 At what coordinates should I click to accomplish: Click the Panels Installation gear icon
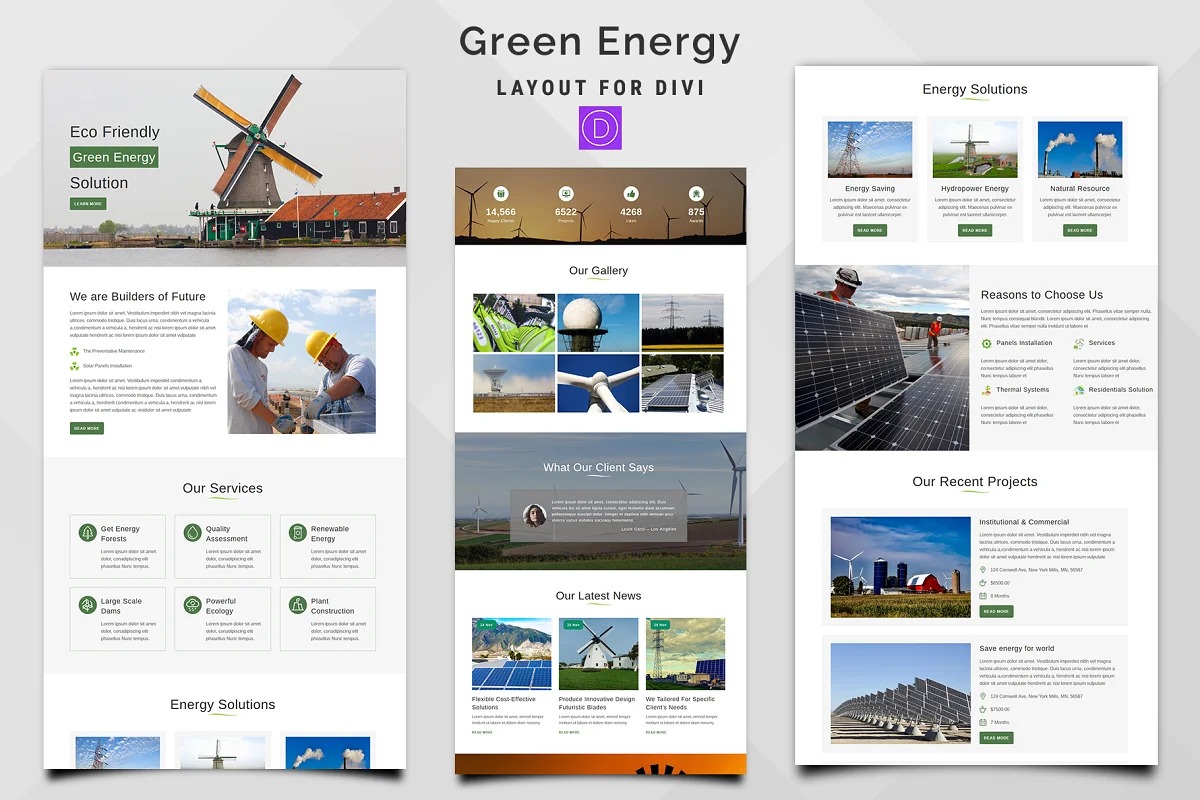[987, 343]
